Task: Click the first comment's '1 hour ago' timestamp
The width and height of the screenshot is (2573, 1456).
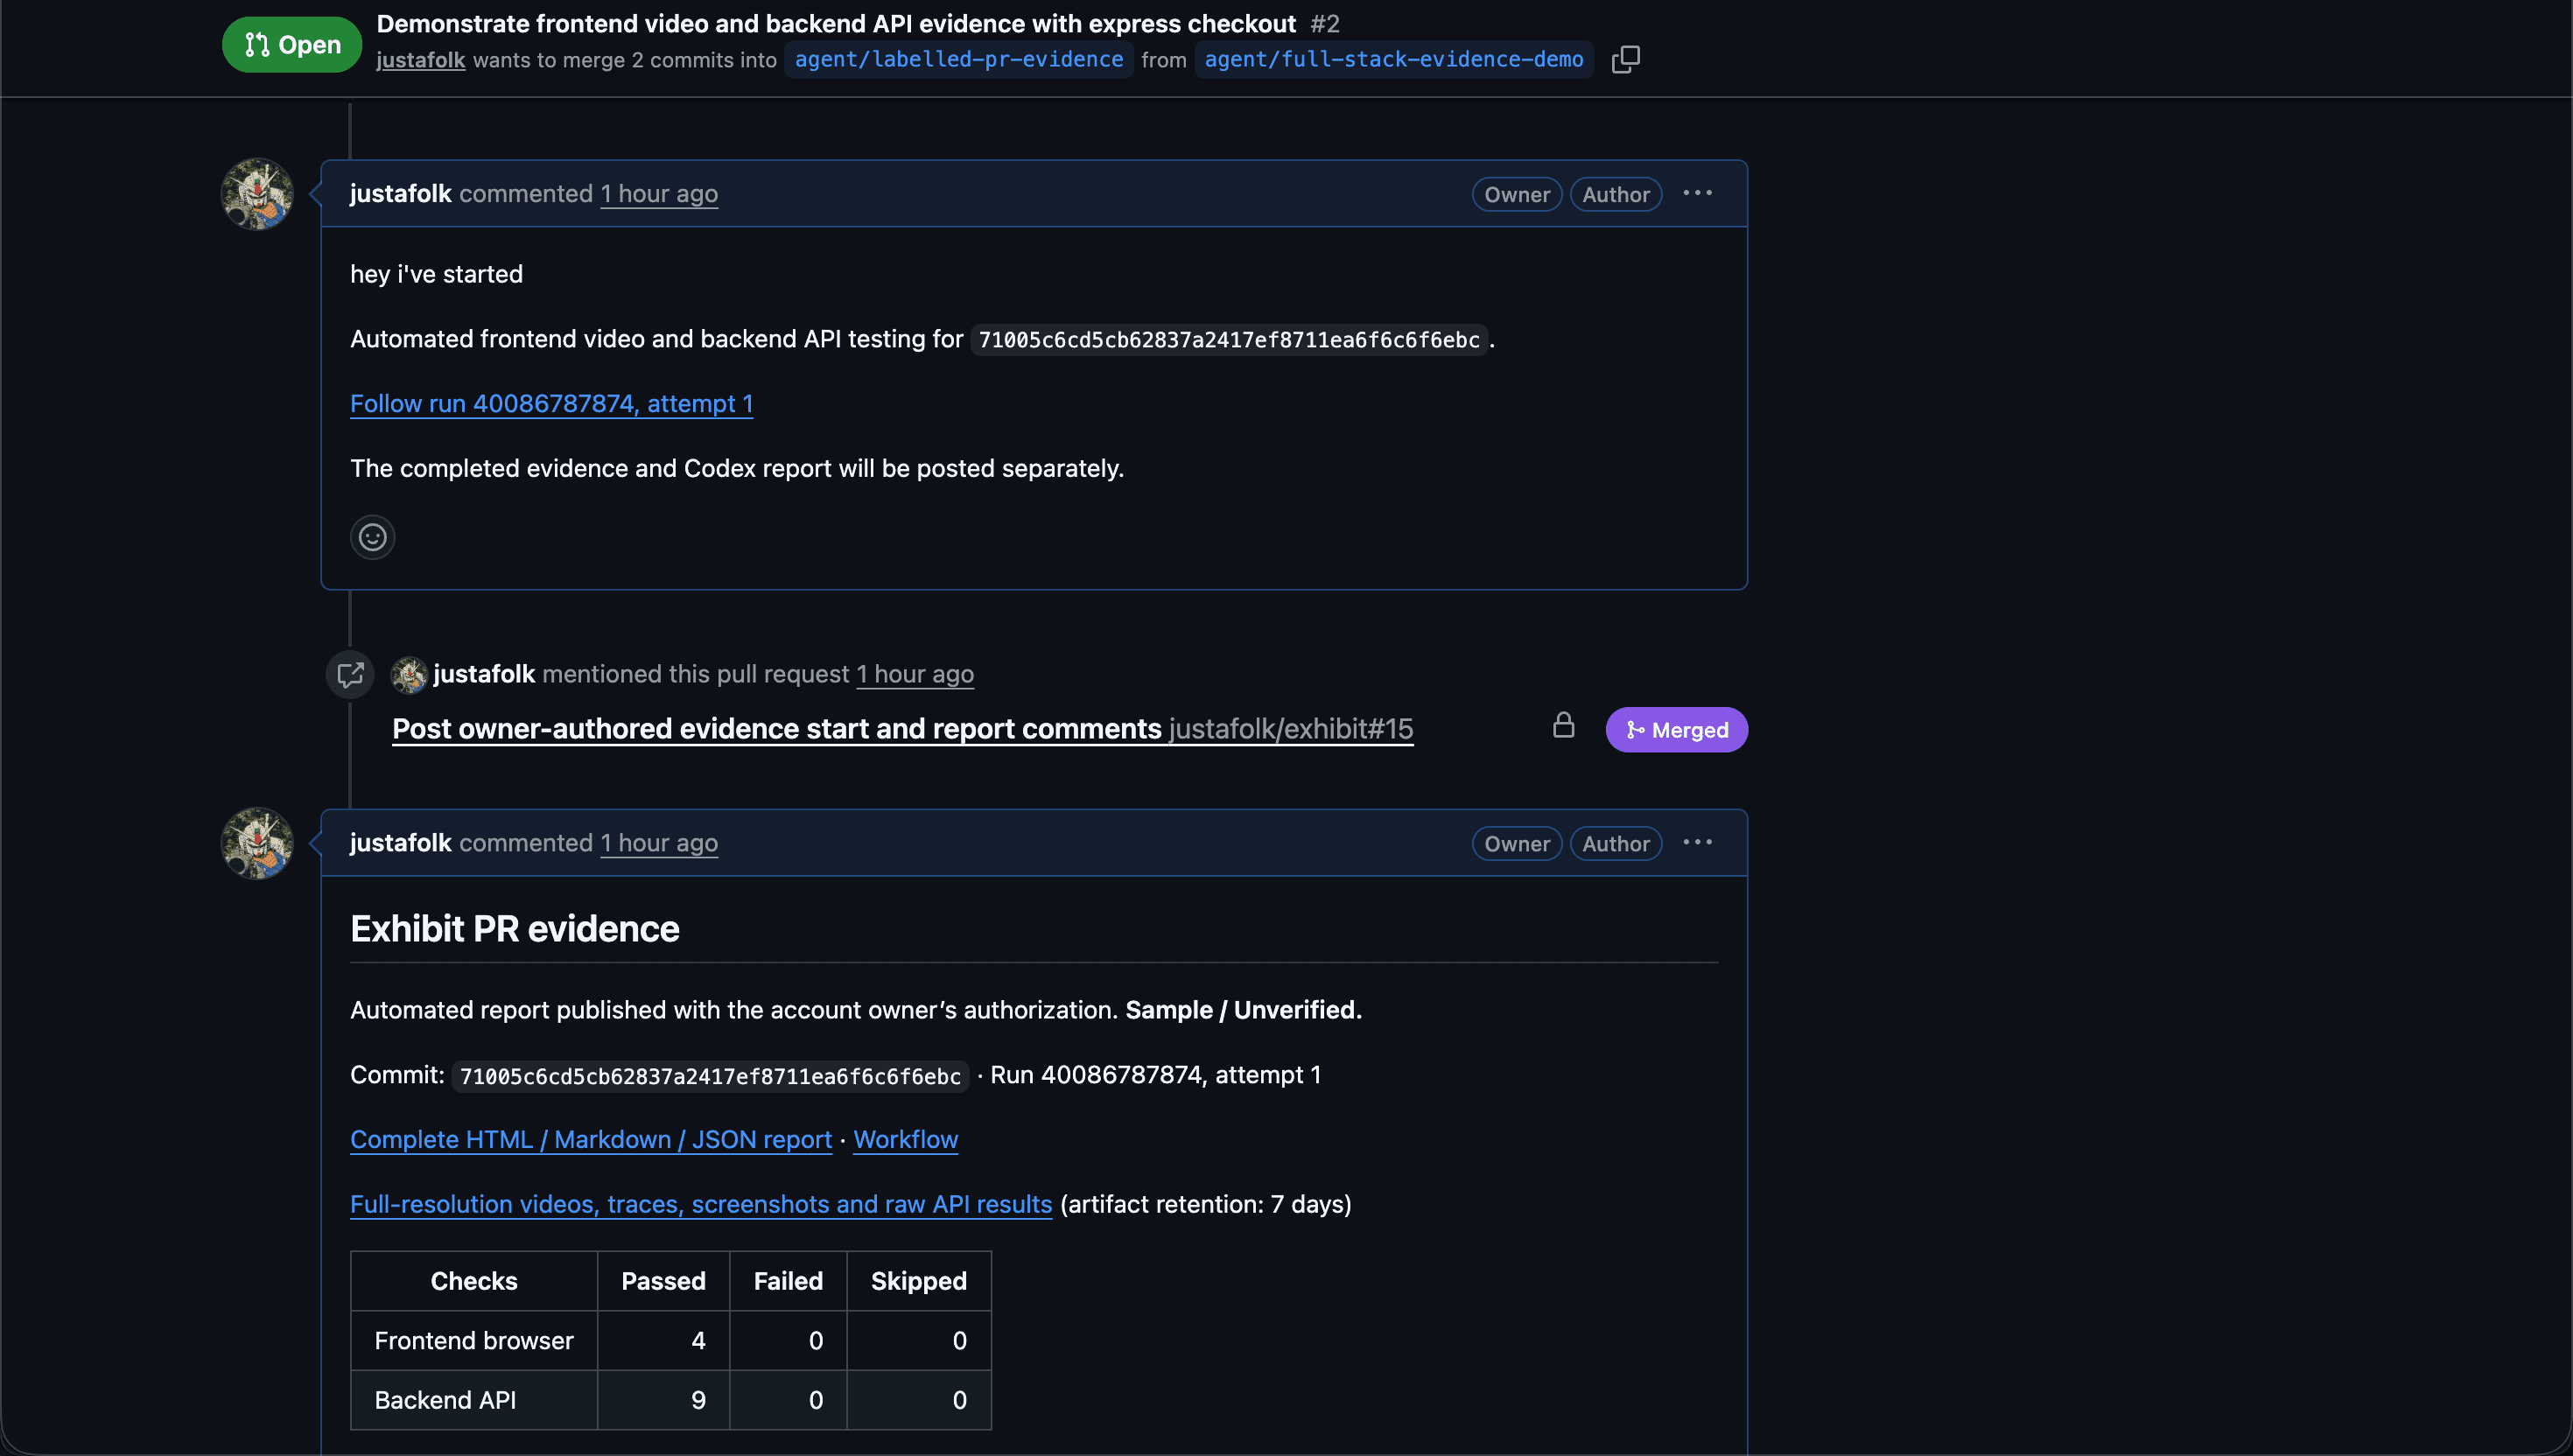Action: [659, 194]
